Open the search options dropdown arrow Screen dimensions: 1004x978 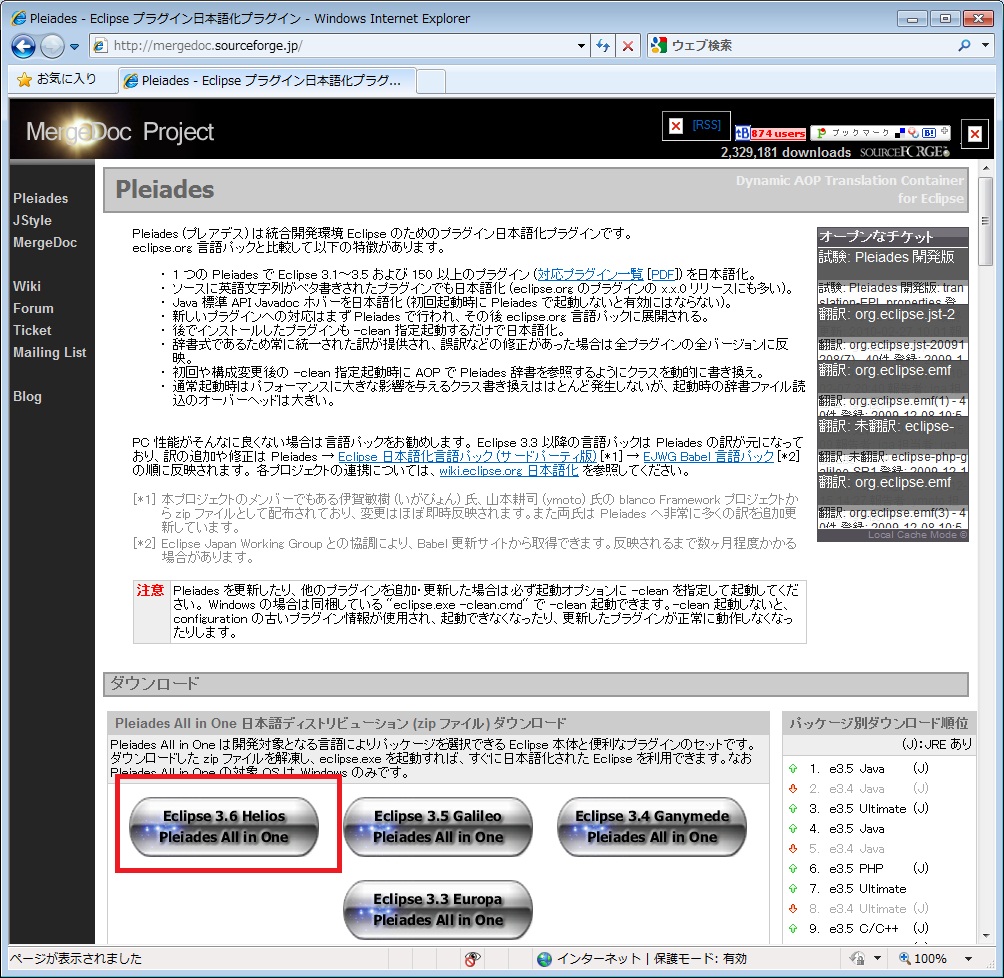(x=985, y=45)
